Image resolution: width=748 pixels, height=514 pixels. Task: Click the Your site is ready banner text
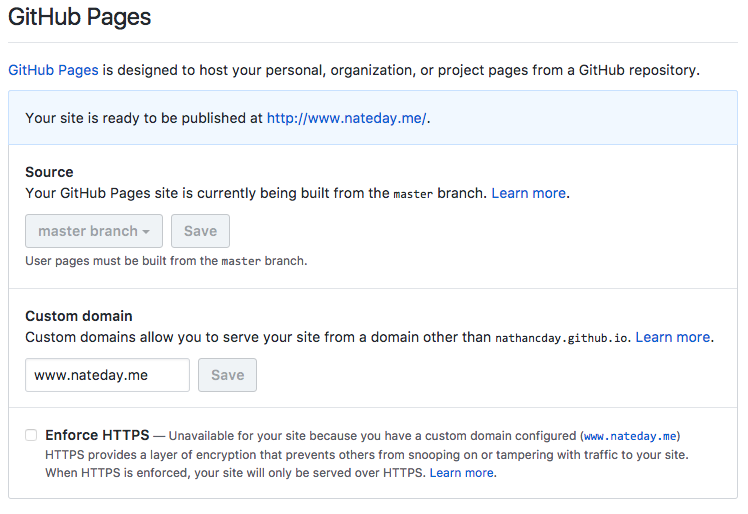pyautogui.click(x=144, y=118)
